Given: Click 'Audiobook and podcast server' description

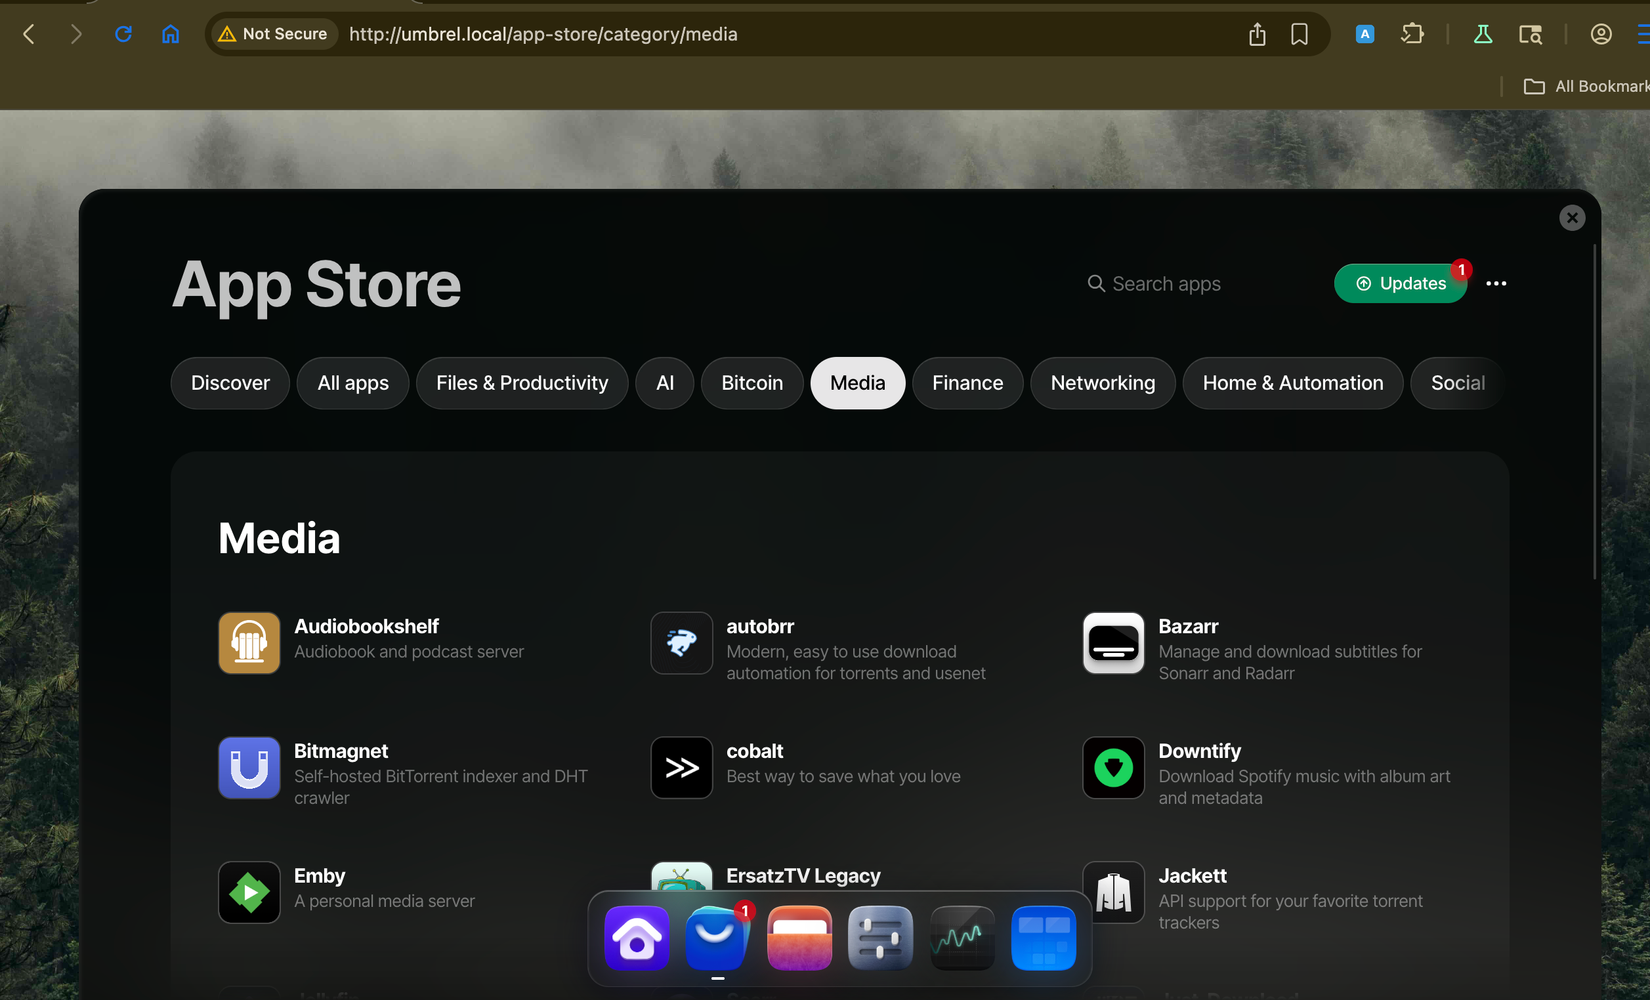Looking at the screenshot, I should tap(409, 652).
